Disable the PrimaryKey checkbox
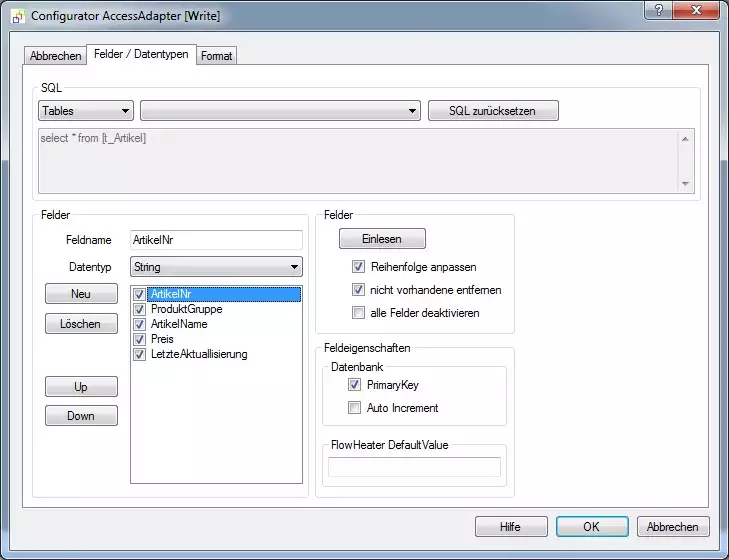The width and height of the screenshot is (729, 560). pos(354,384)
